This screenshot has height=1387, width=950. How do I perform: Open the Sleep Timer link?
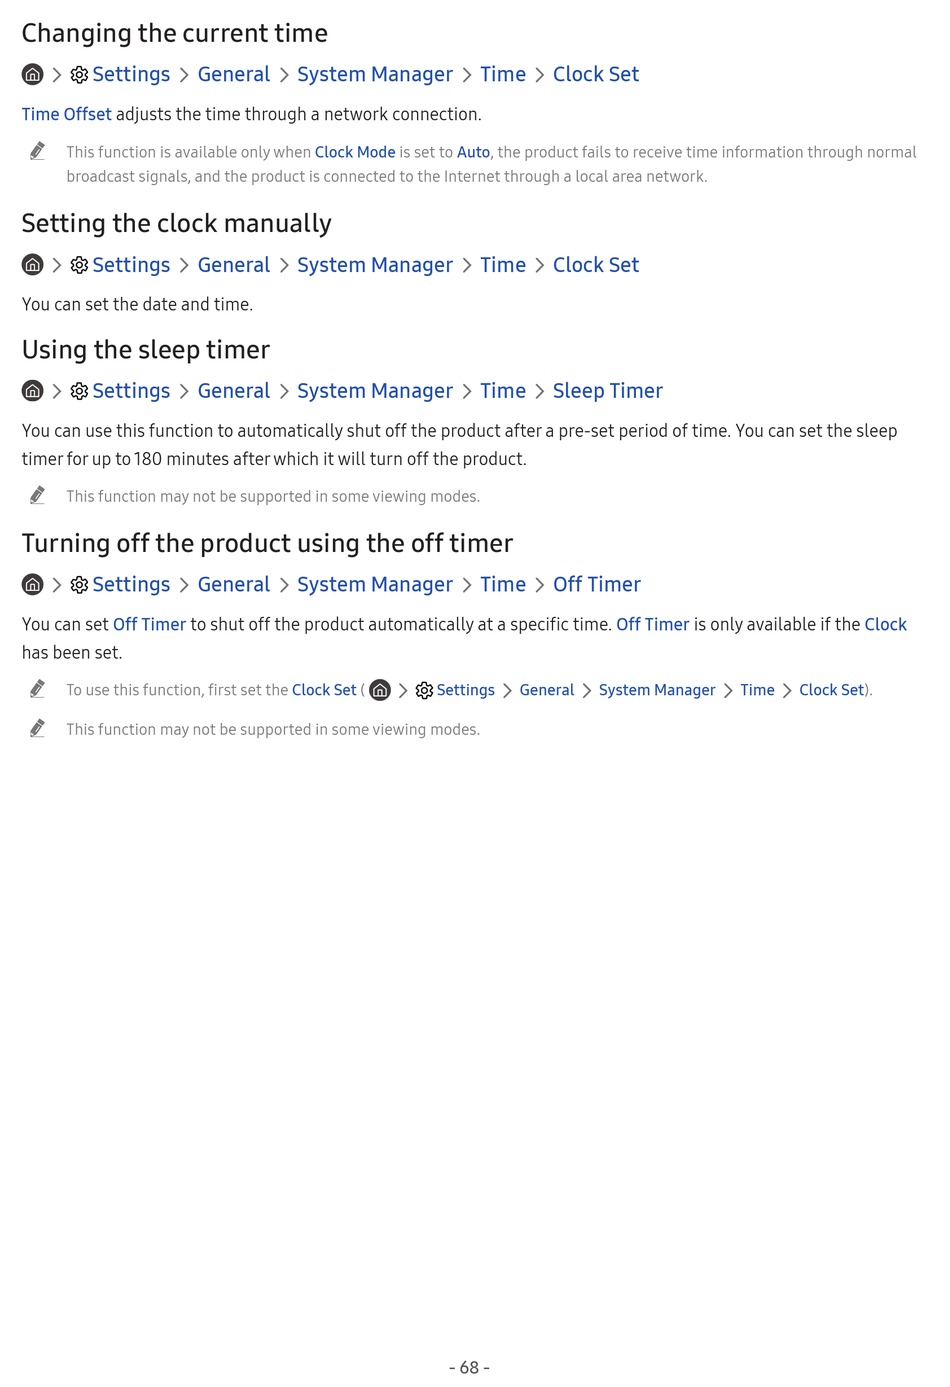608,391
